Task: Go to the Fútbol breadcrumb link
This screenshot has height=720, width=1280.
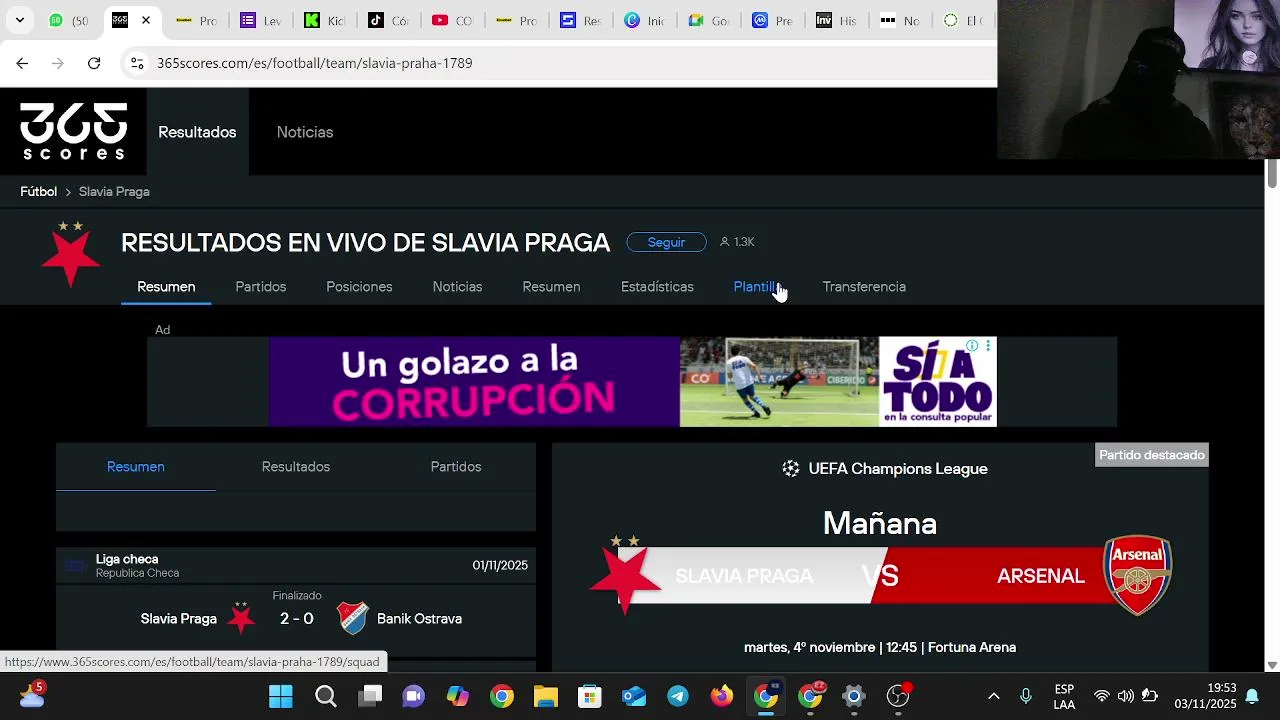Action: point(39,191)
